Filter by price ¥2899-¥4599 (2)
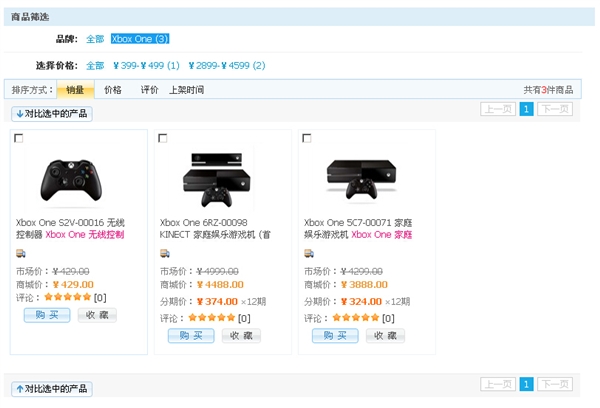The height and width of the screenshot is (408, 600). pos(227,66)
